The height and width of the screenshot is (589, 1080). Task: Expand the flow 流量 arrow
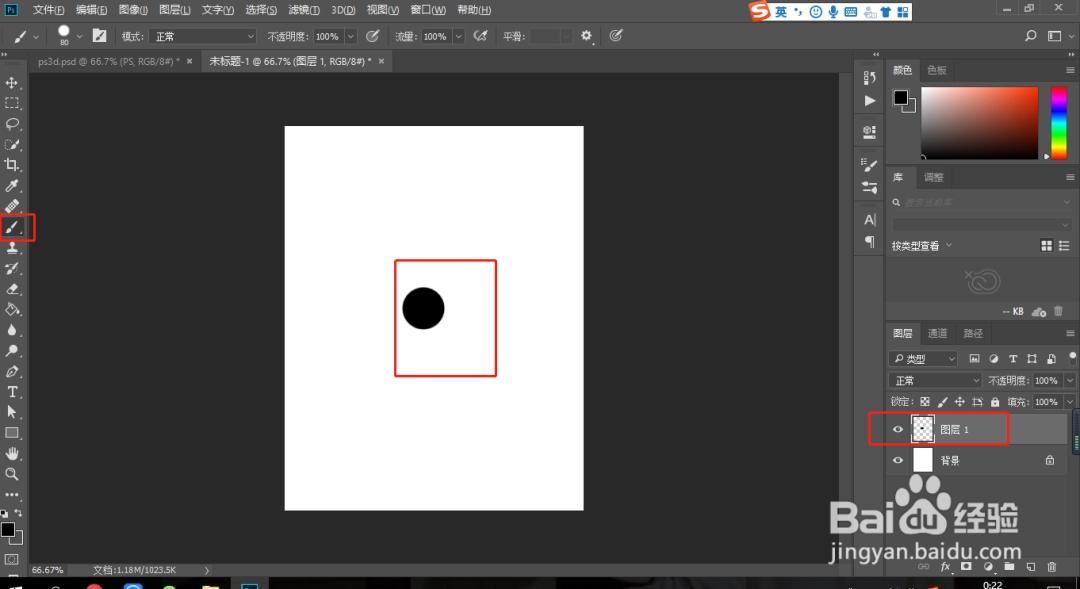(459, 37)
